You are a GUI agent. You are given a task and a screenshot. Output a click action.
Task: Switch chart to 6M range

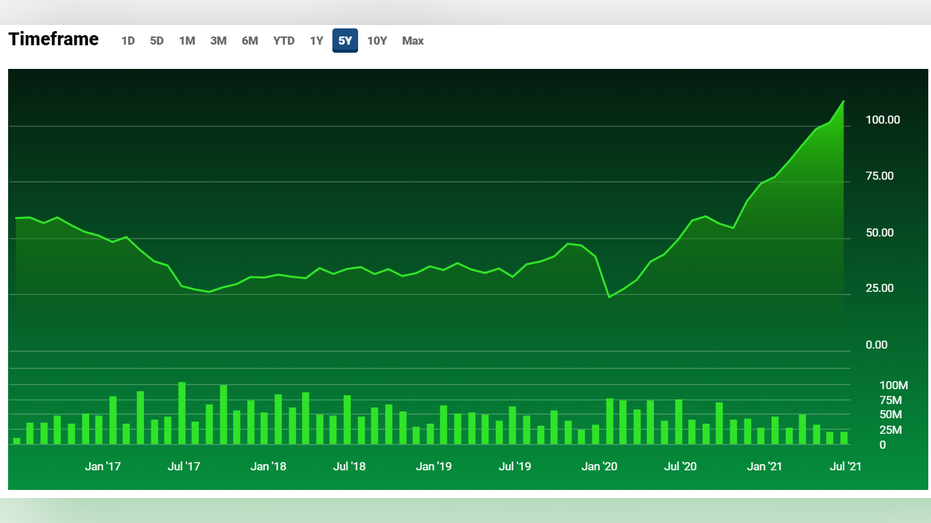(x=250, y=41)
